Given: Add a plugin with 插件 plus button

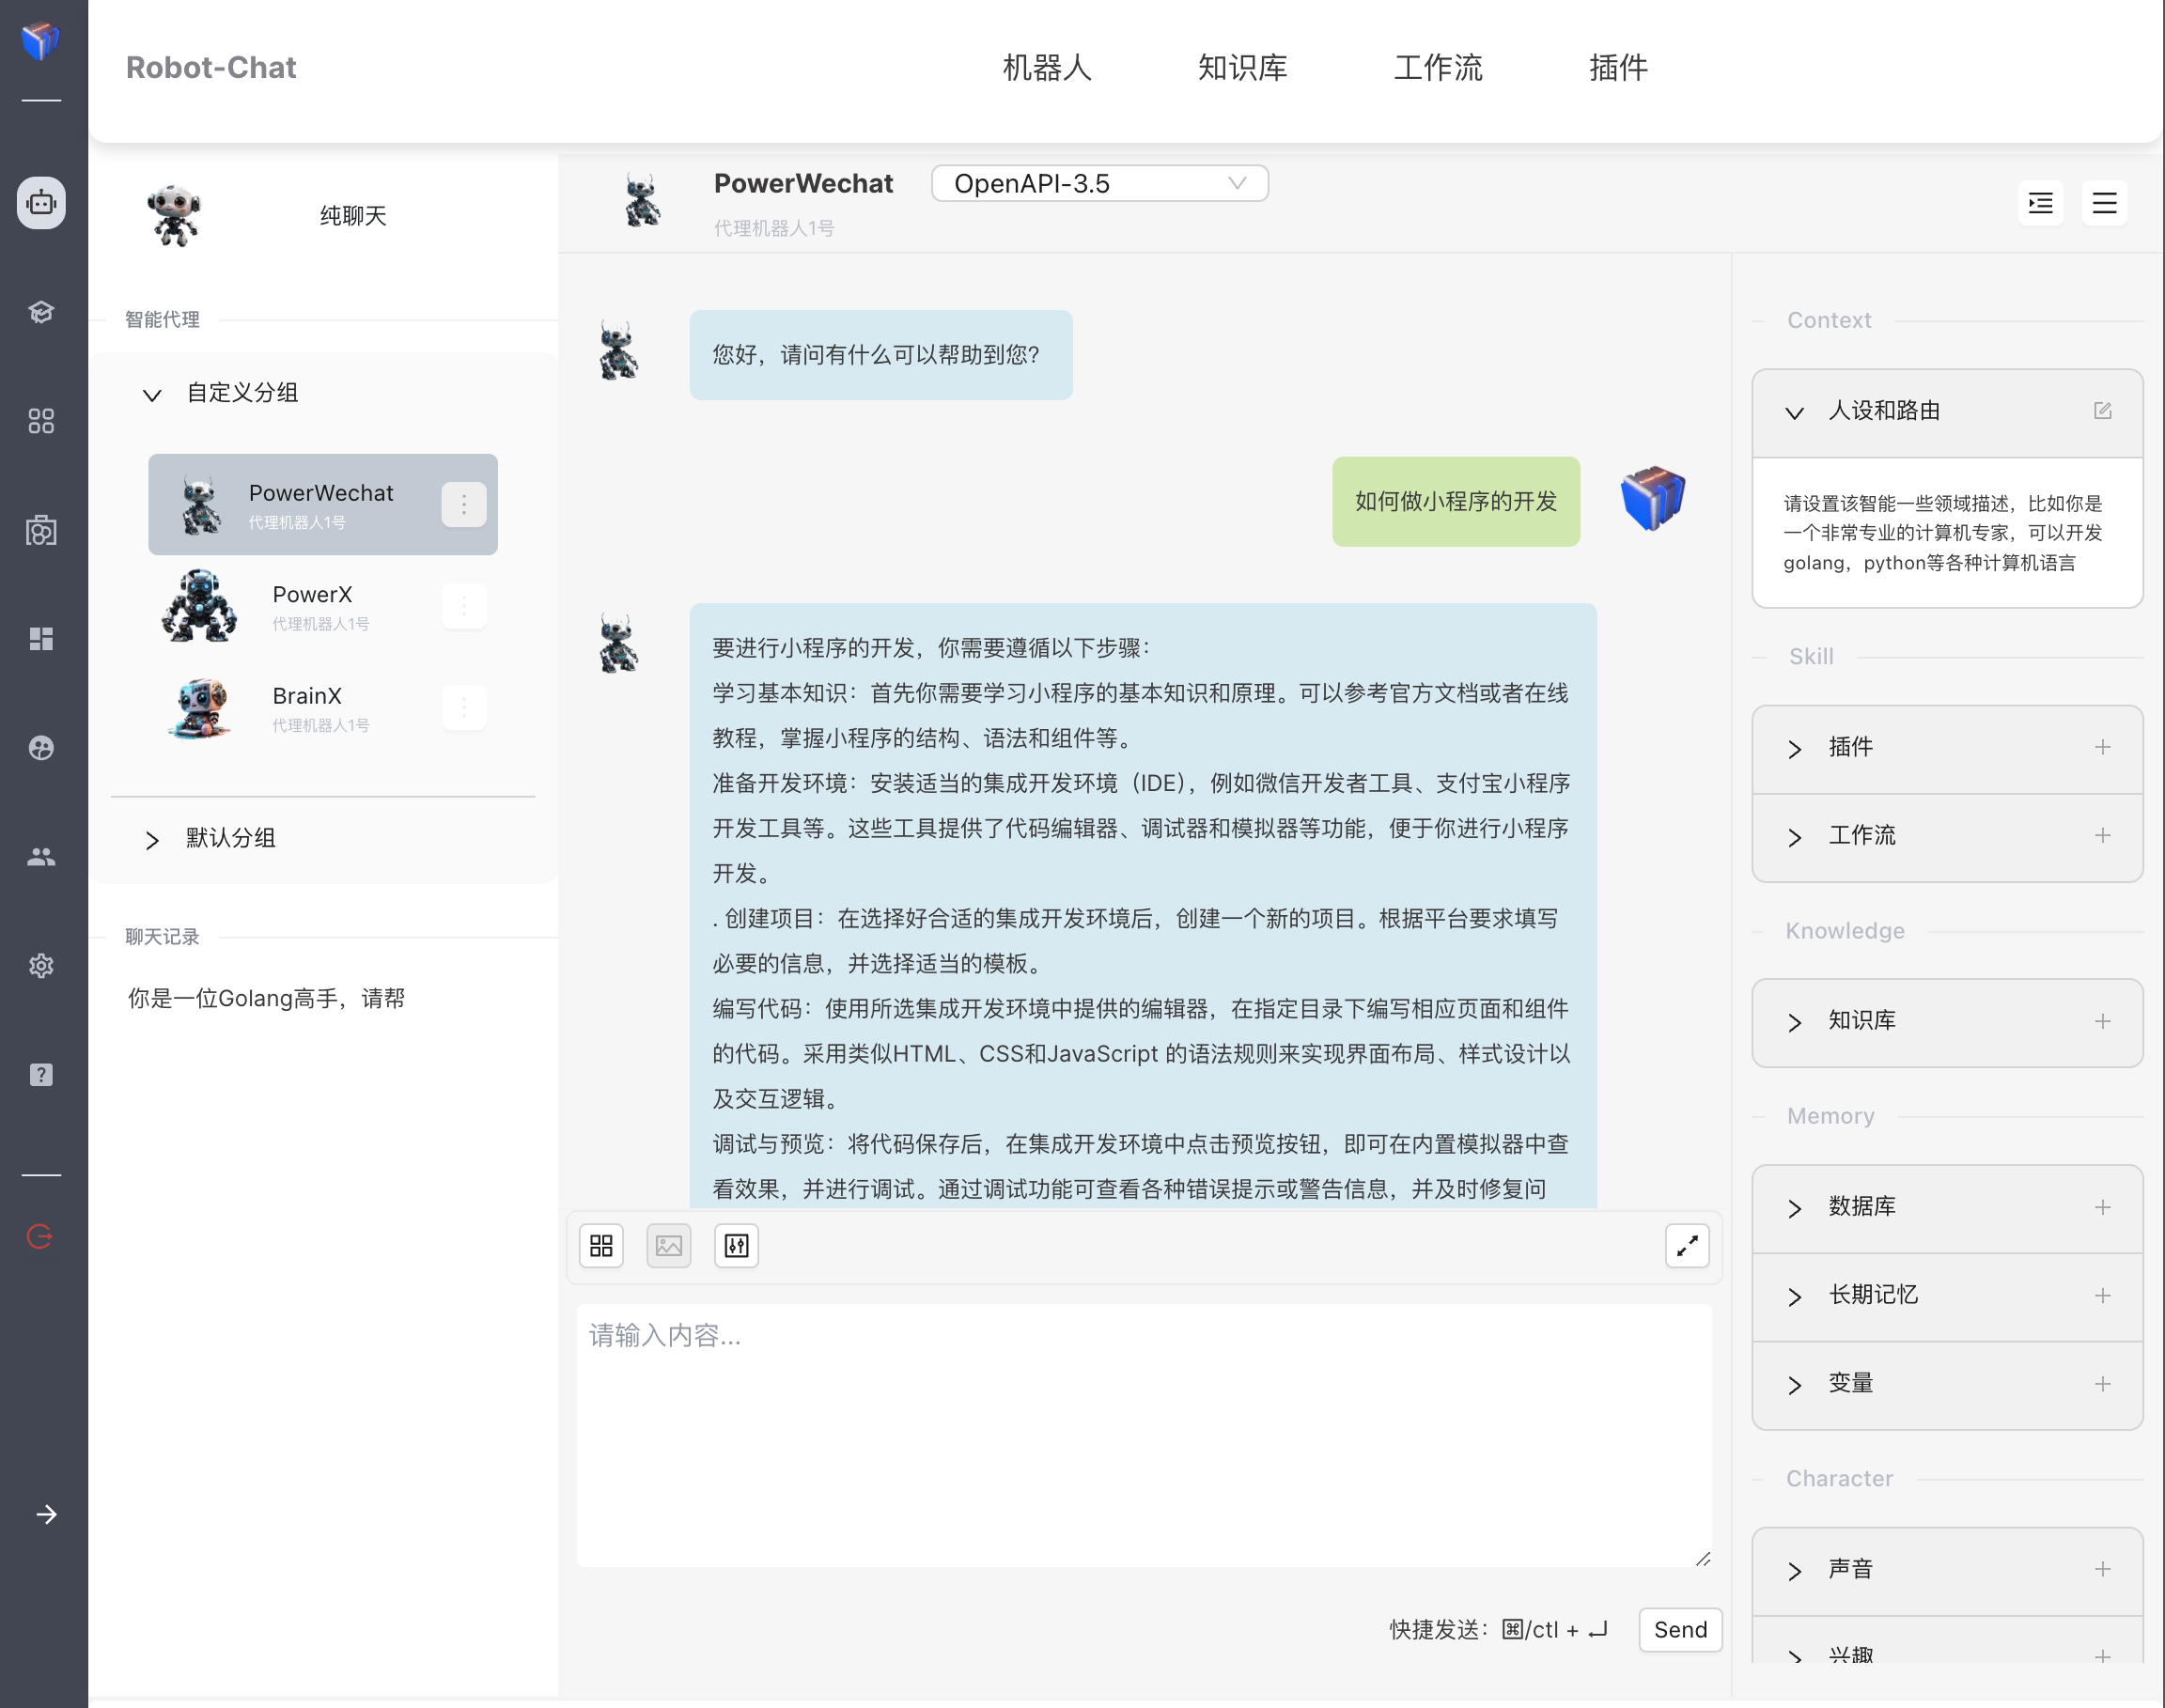Looking at the screenshot, I should (x=2102, y=748).
